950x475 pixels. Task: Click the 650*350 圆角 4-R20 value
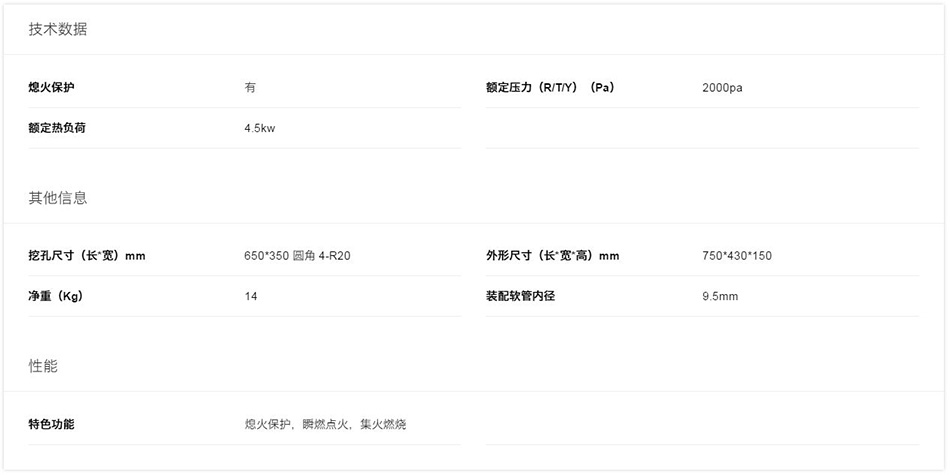[x=297, y=256]
